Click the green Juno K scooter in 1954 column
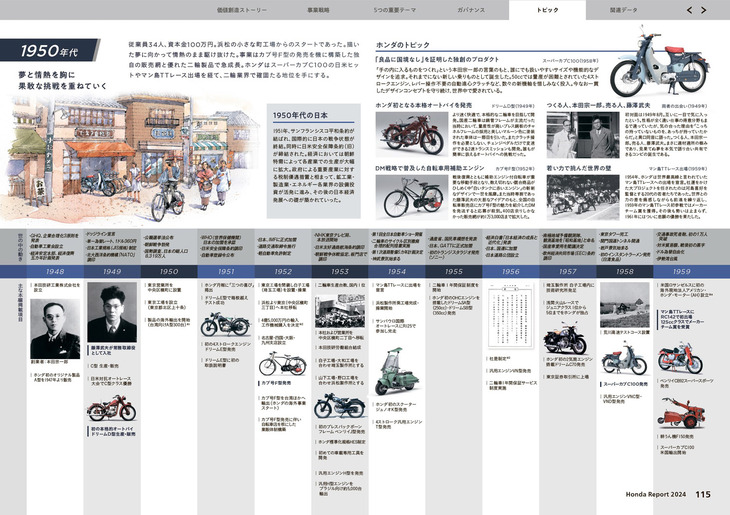 pyautogui.click(x=396, y=372)
